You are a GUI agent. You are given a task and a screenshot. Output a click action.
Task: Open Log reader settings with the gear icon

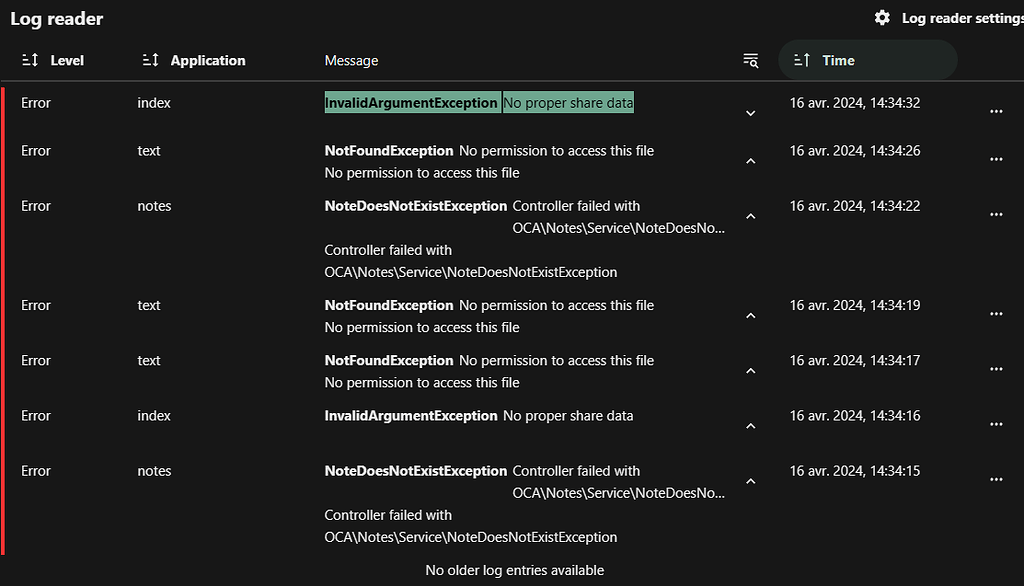883,18
